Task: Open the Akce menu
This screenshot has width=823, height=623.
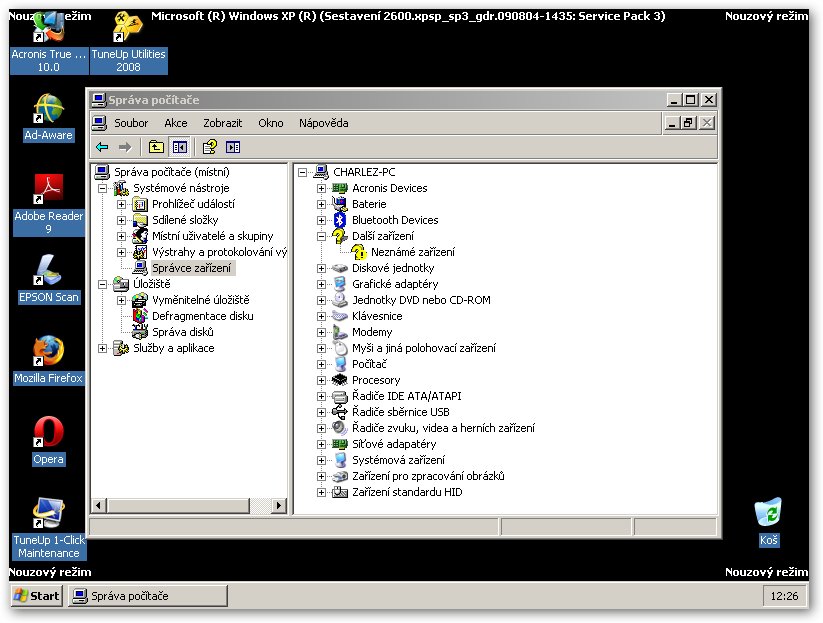Action: click(x=175, y=123)
